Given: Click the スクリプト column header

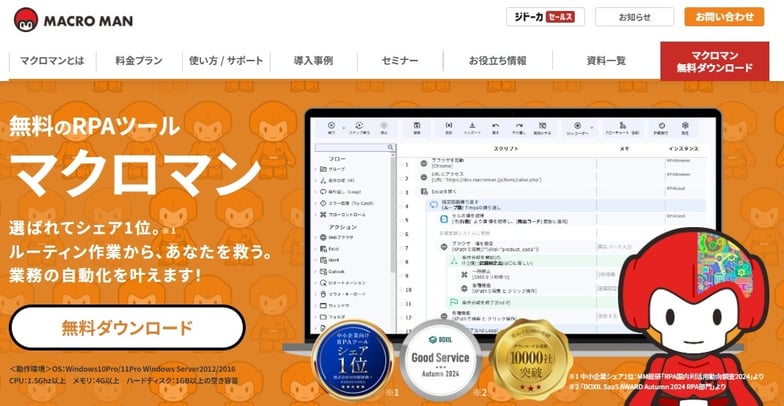Looking at the screenshot, I should [506, 149].
